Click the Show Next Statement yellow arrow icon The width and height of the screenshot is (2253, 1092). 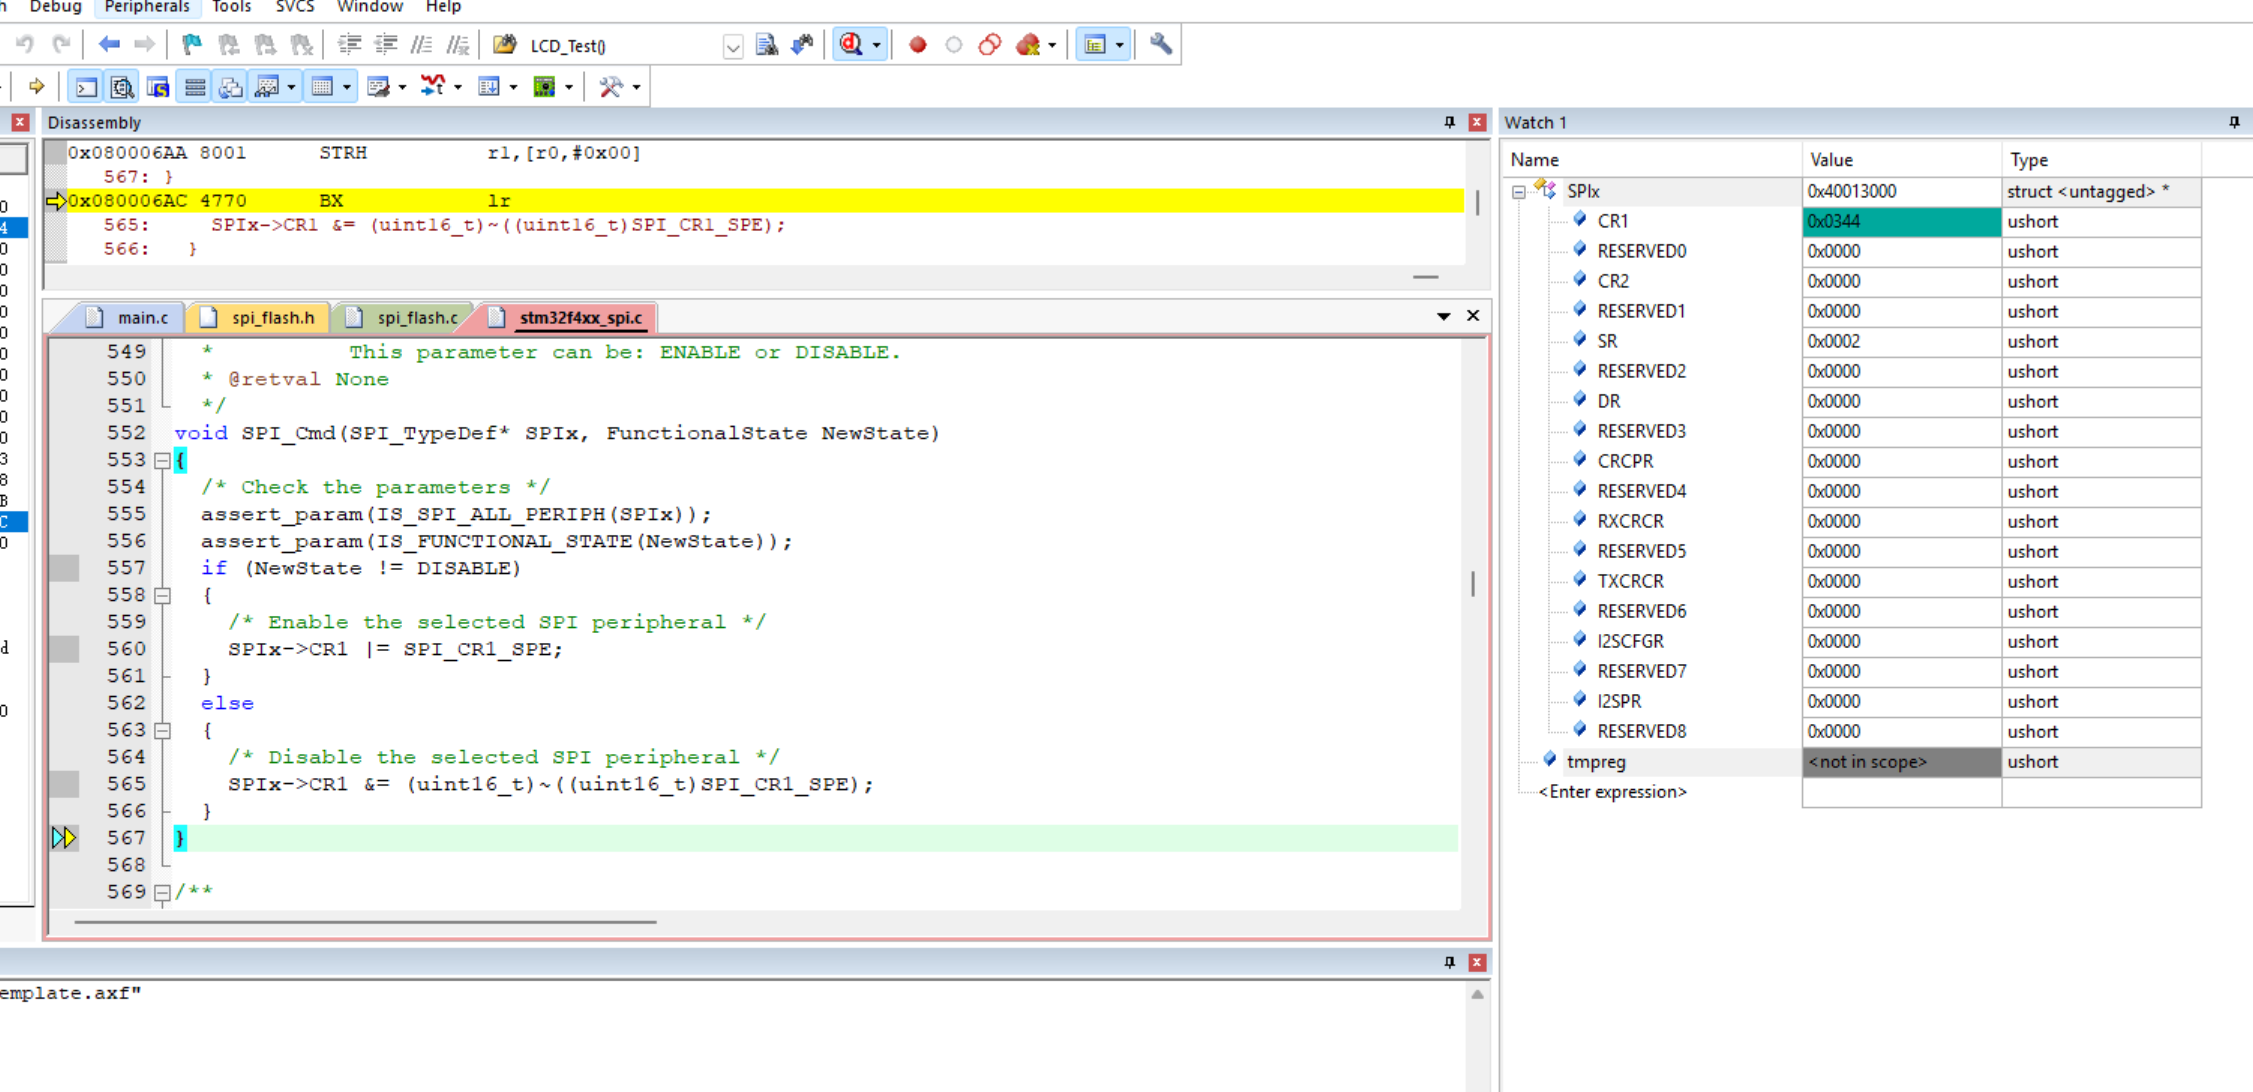click(36, 88)
